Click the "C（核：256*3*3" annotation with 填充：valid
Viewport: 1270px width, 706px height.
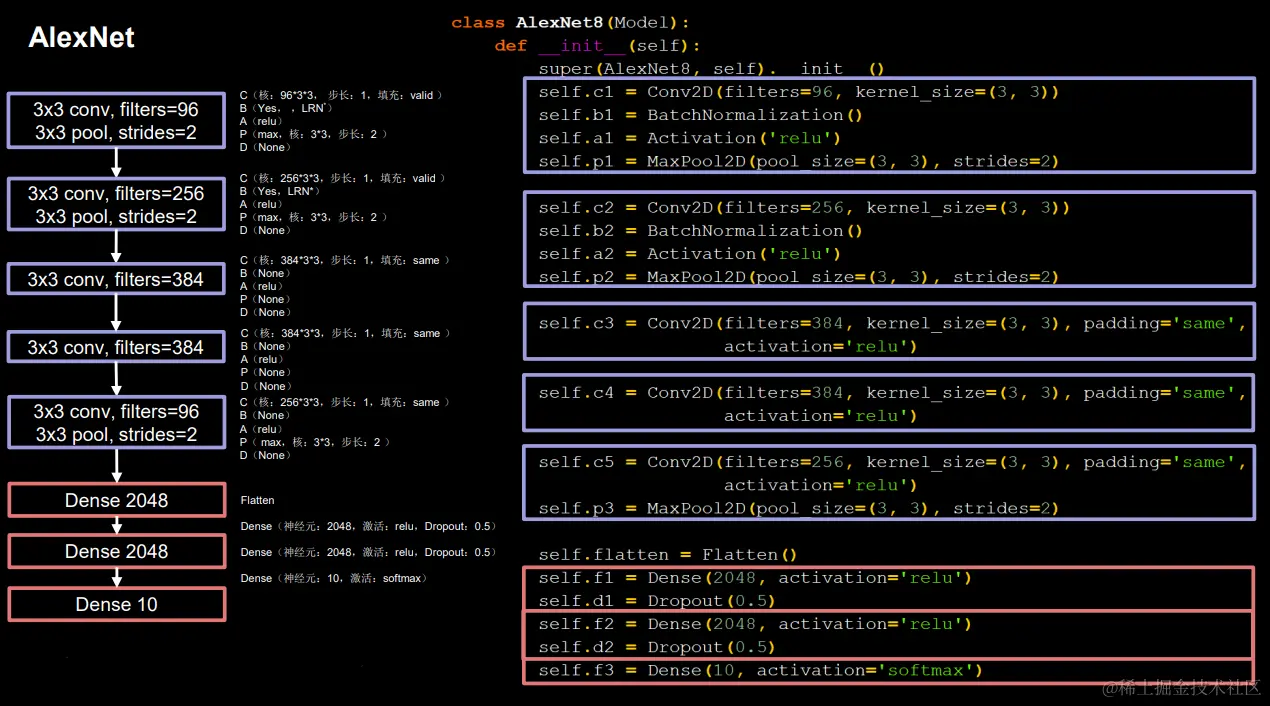pyautogui.click(x=342, y=178)
